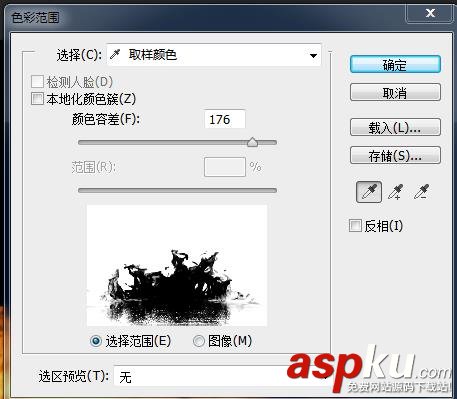Choose the 图像(M) radio button
Image resolution: width=457 pixels, height=399 pixels.
point(199,341)
